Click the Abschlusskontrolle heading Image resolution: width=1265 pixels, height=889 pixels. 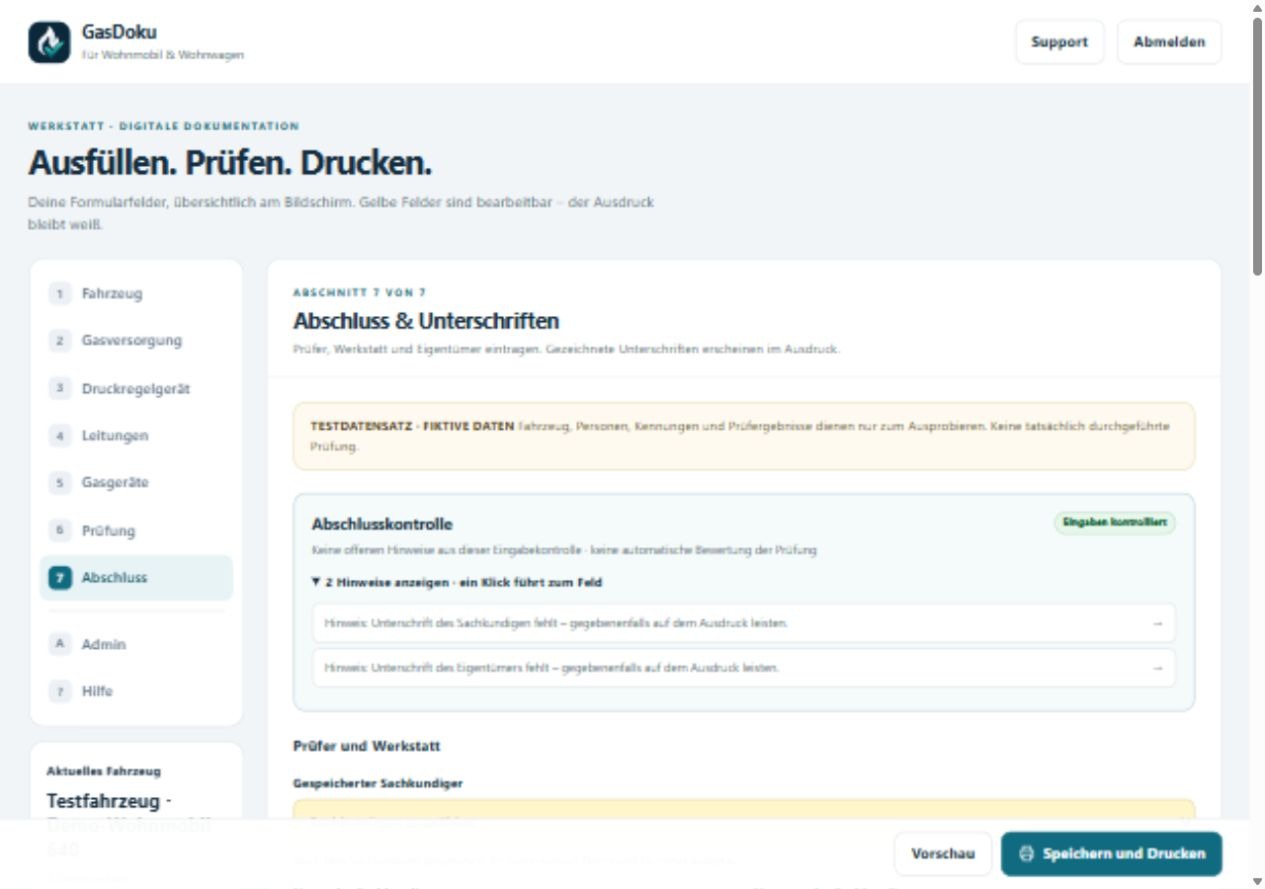tap(382, 524)
